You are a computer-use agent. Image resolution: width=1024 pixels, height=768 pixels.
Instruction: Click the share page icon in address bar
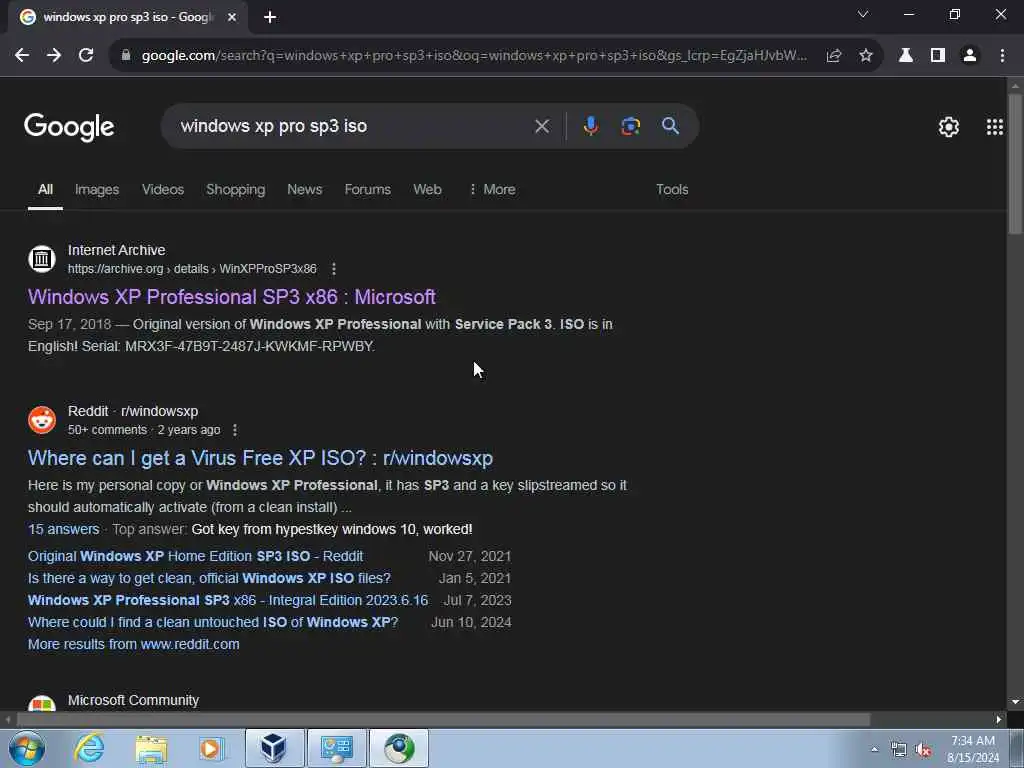click(x=833, y=56)
